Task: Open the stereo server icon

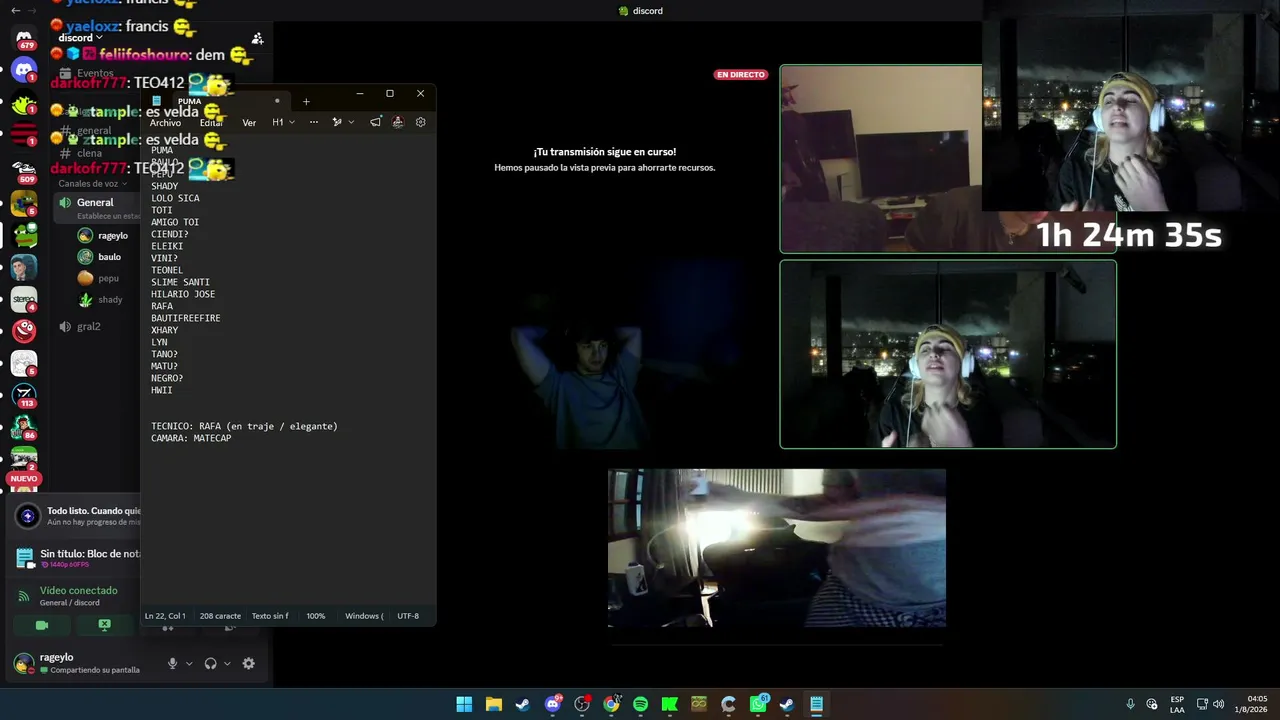Action: pyautogui.click(x=24, y=299)
